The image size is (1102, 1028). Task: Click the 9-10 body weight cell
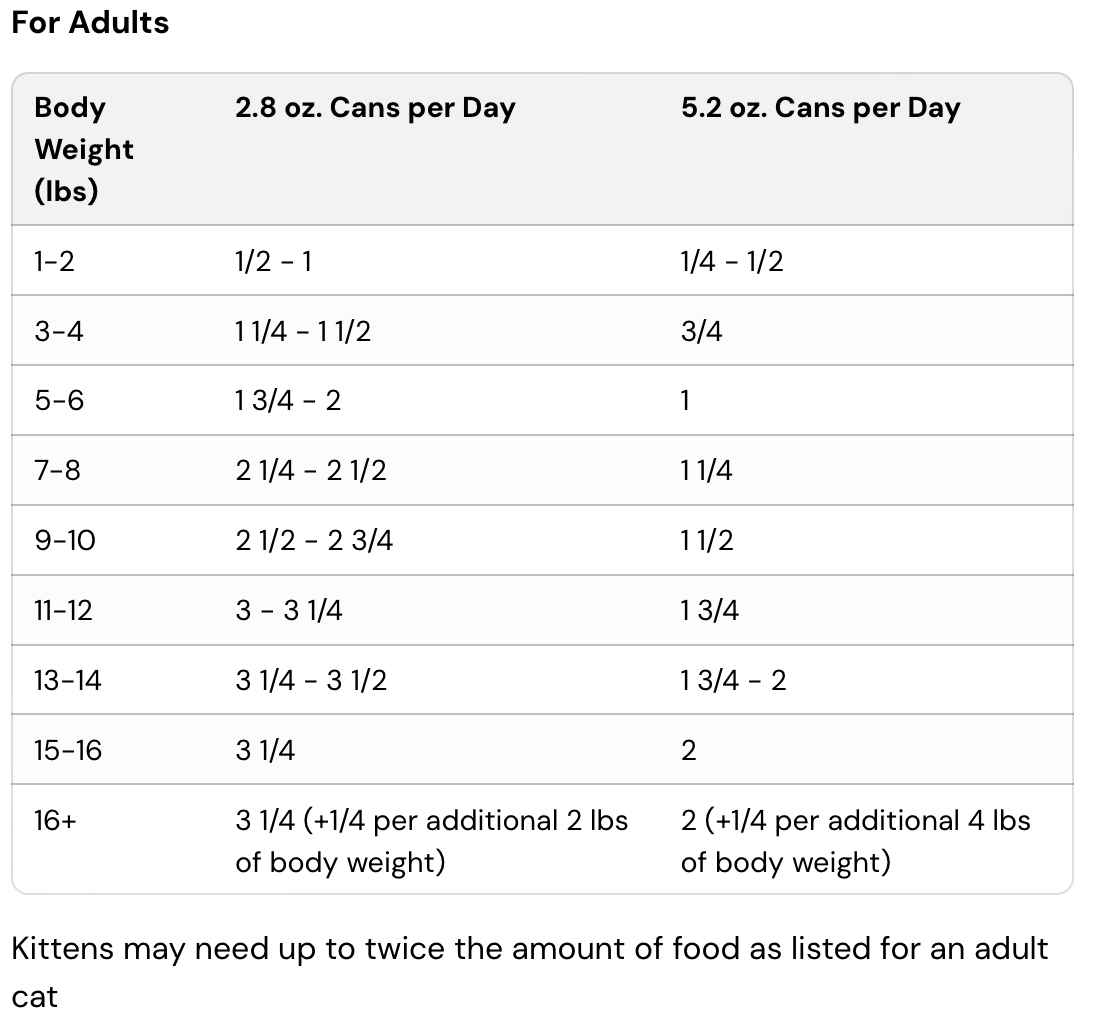click(65, 540)
